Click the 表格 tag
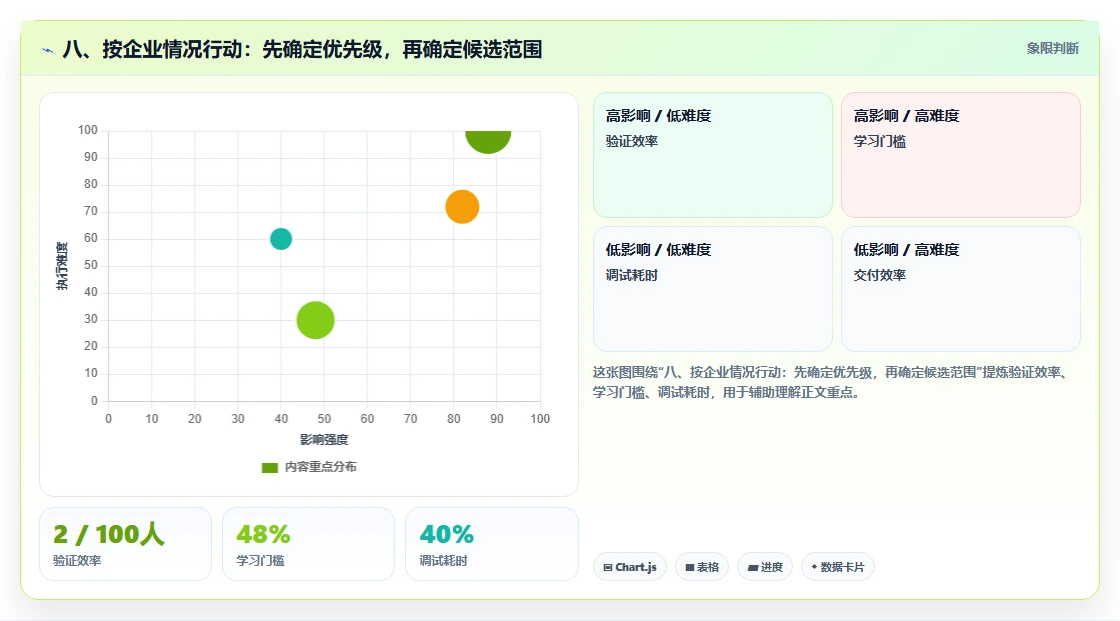 click(702, 567)
